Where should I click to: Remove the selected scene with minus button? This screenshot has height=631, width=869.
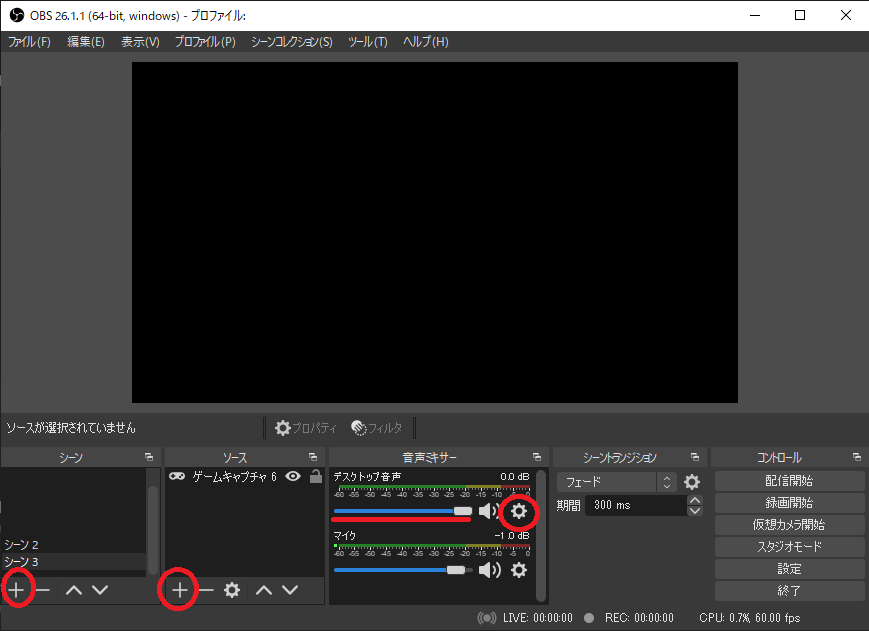(43, 590)
